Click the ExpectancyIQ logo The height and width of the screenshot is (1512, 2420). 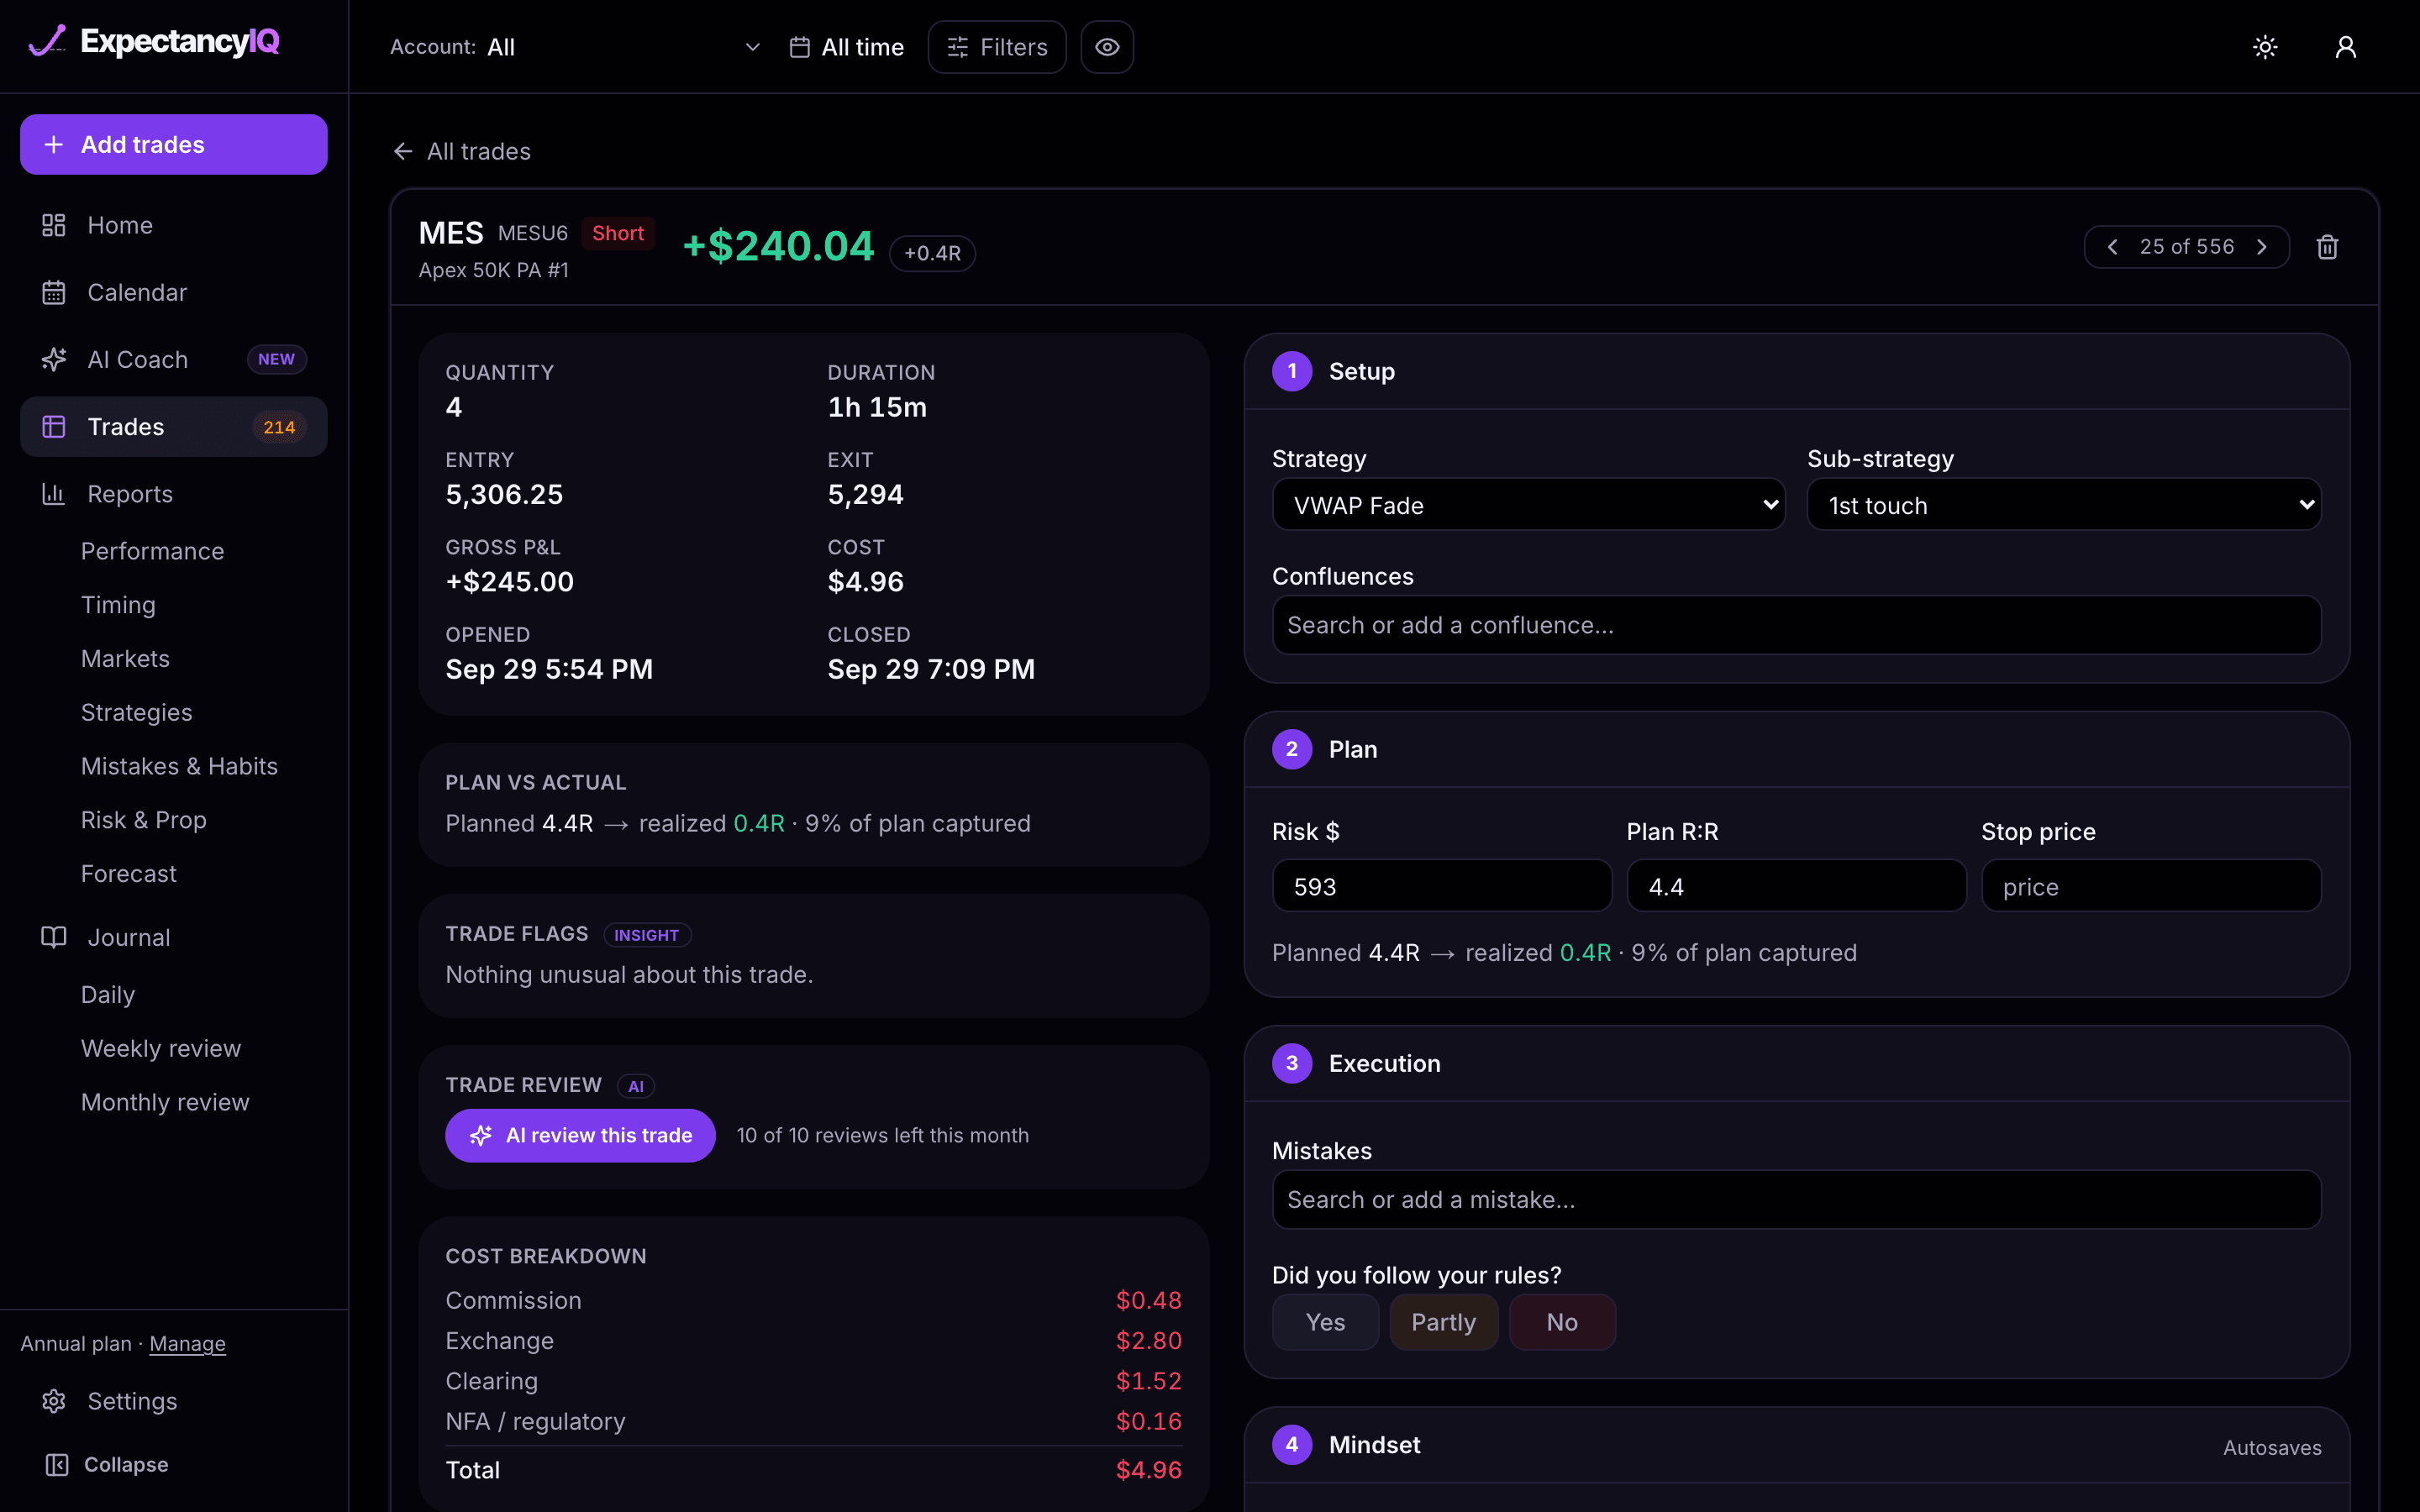[154, 41]
